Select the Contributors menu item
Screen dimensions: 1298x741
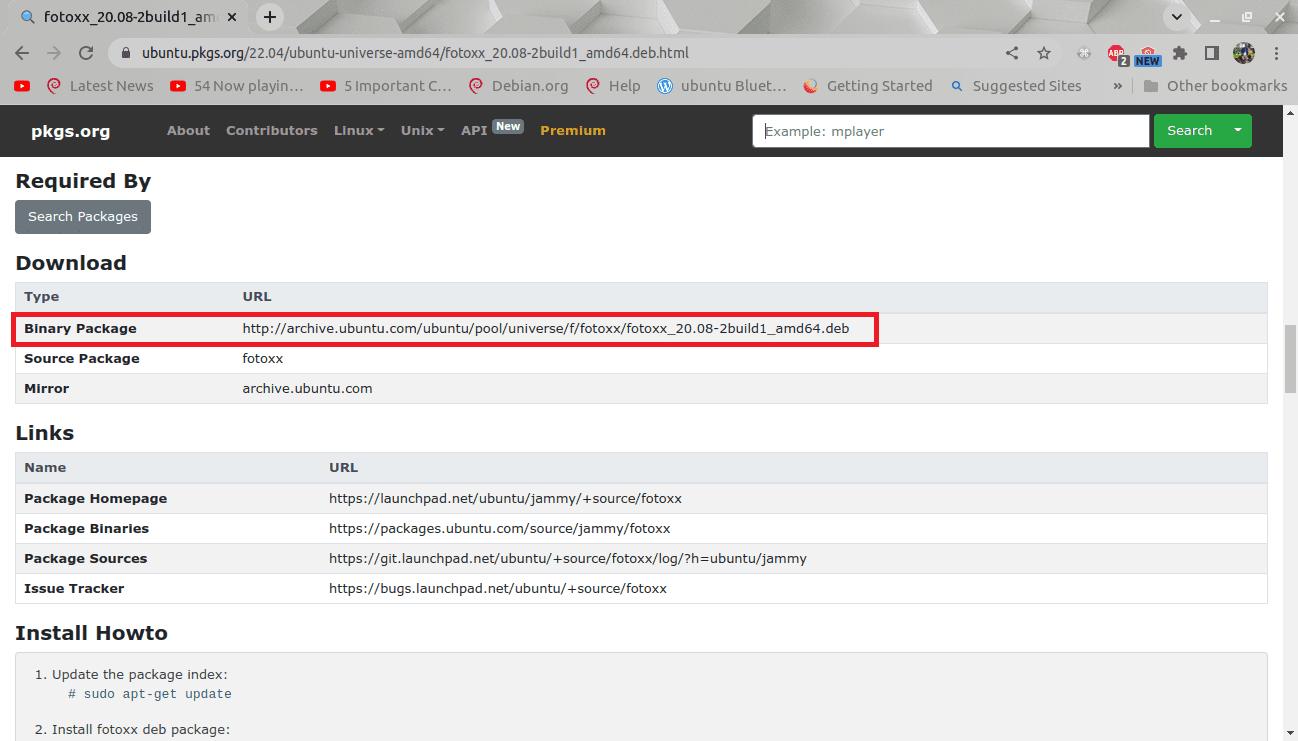click(271, 130)
